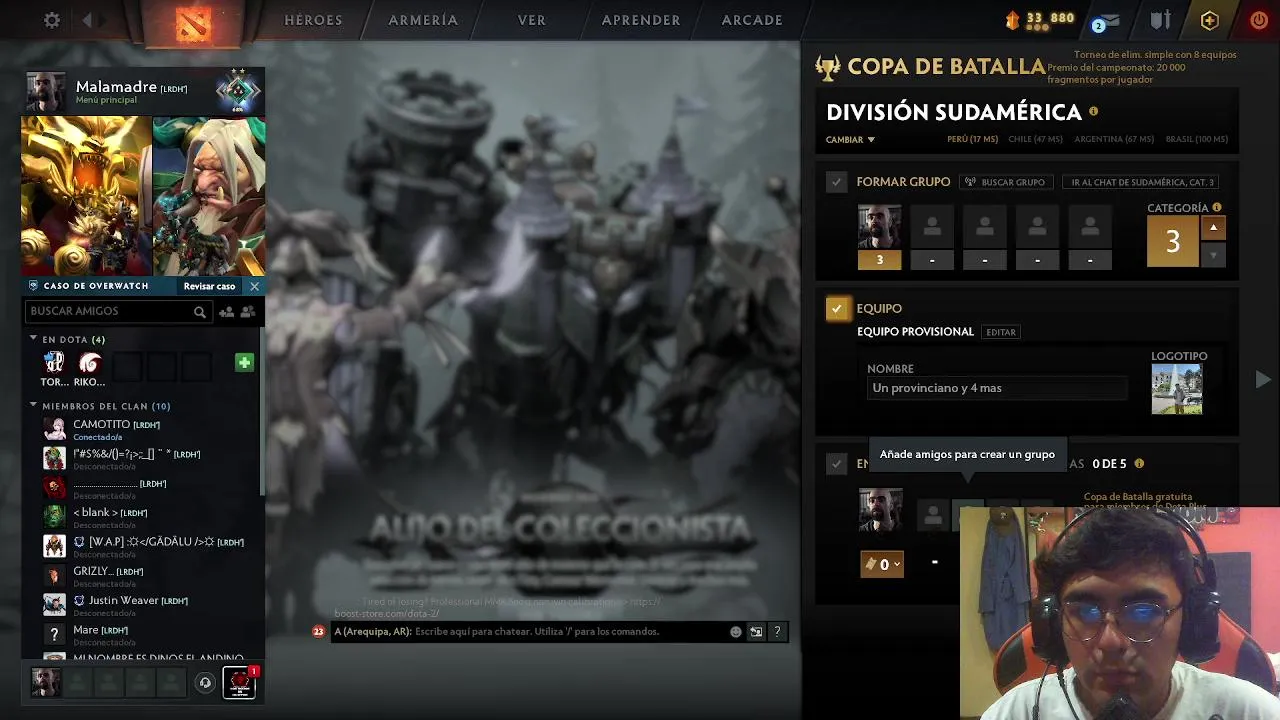Screen dimensions: 1280x720
Task: Toggle the entries checkbox below Equipo
Action: click(837, 464)
